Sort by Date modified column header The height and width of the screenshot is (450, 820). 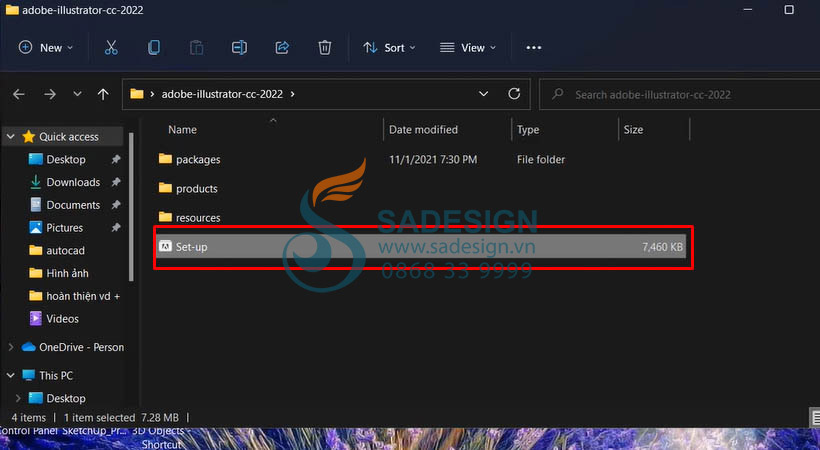pos(423,130)
